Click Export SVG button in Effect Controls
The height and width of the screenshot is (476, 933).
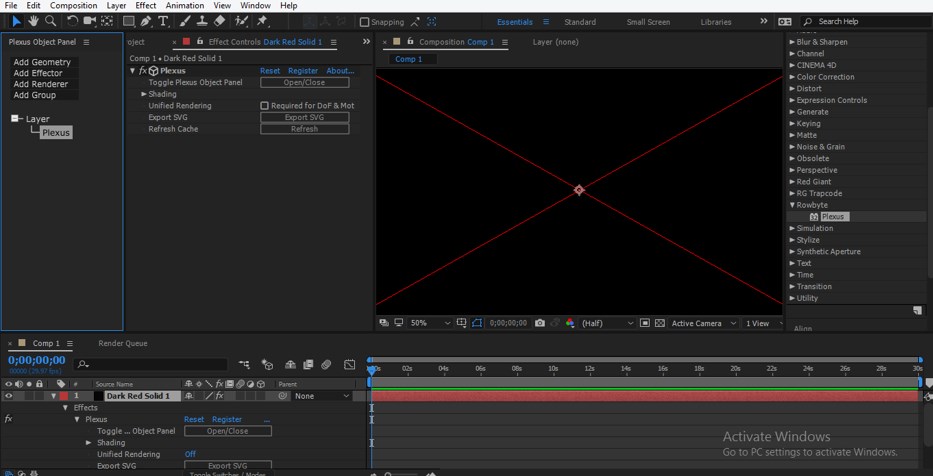coord(304,117)
